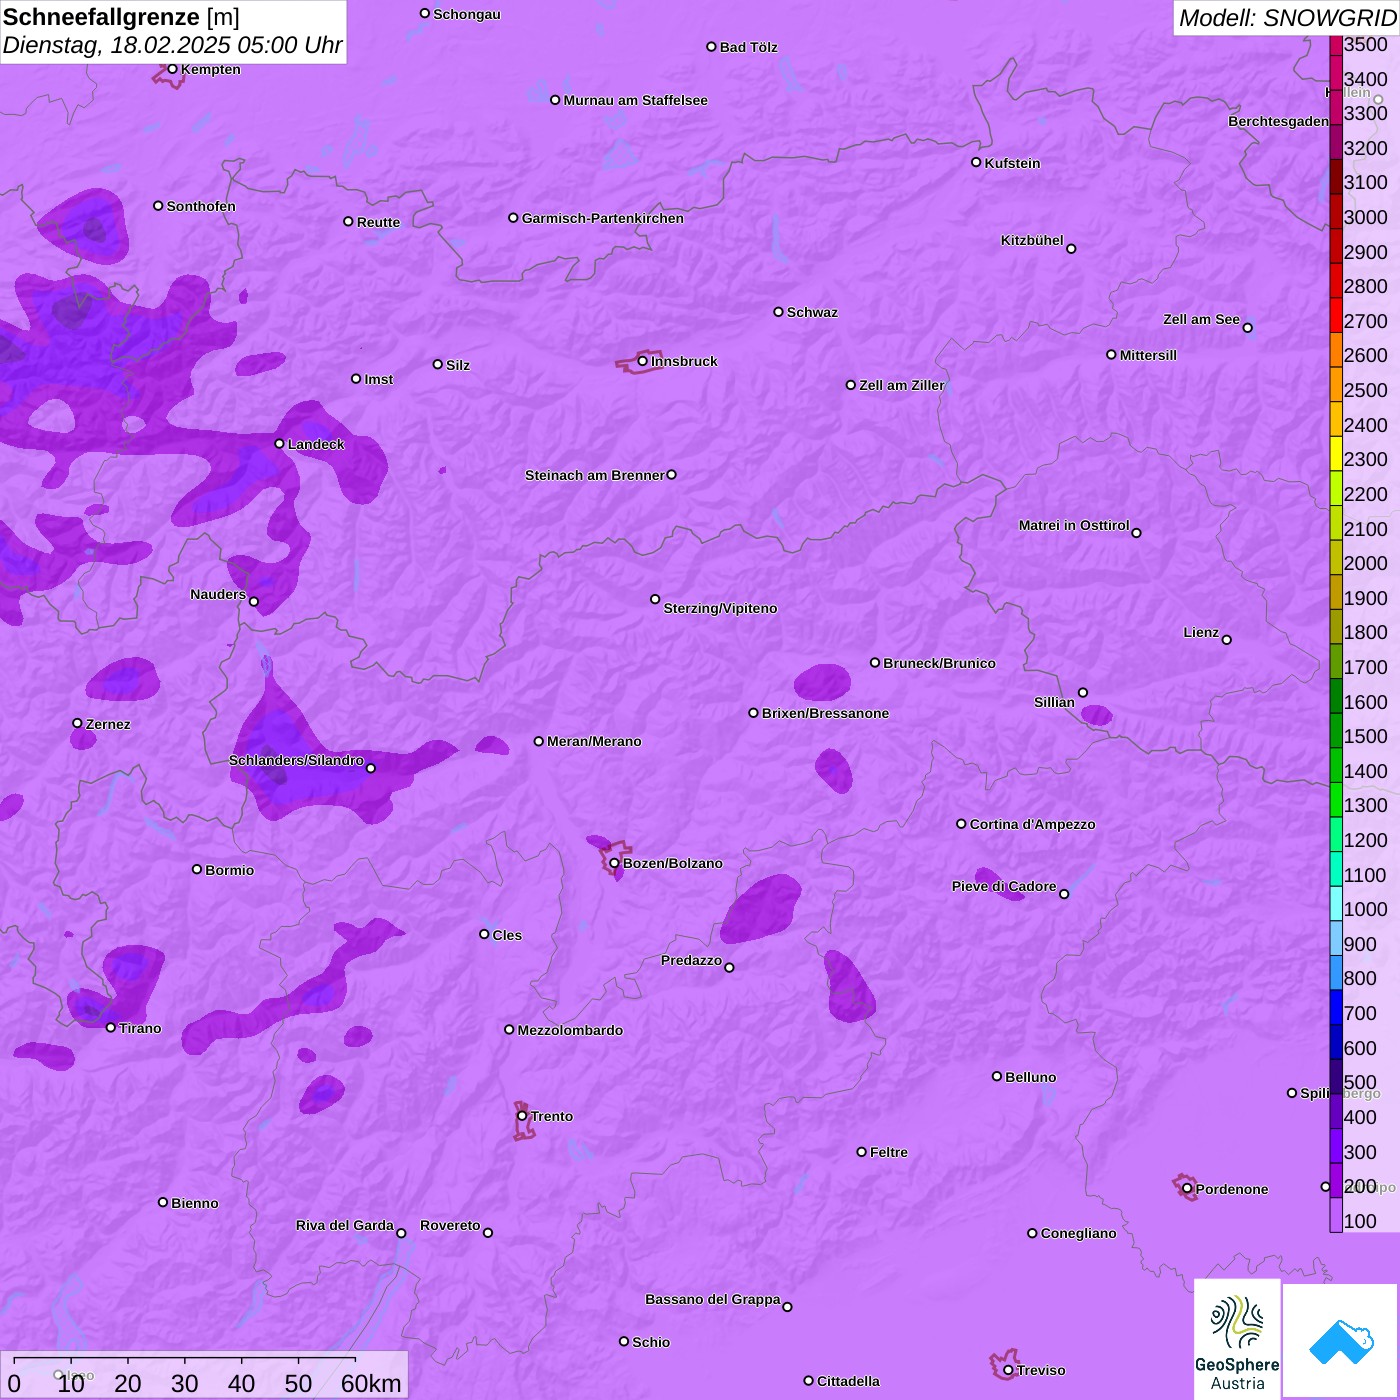1400x1400 pixels.
Task: Click the 'Riva del Garda' map label
Action: click(345, 1225)
